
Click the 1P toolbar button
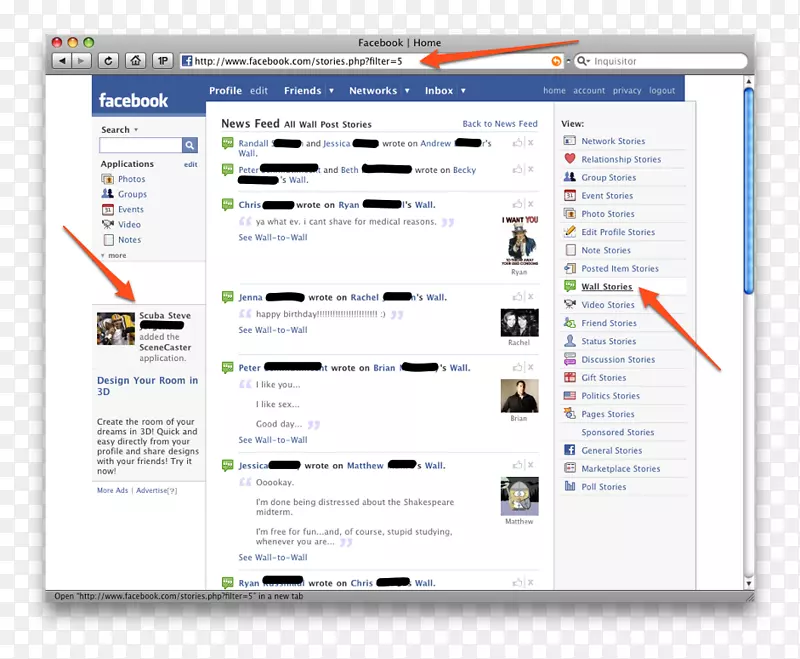click(x=163, y=61)
